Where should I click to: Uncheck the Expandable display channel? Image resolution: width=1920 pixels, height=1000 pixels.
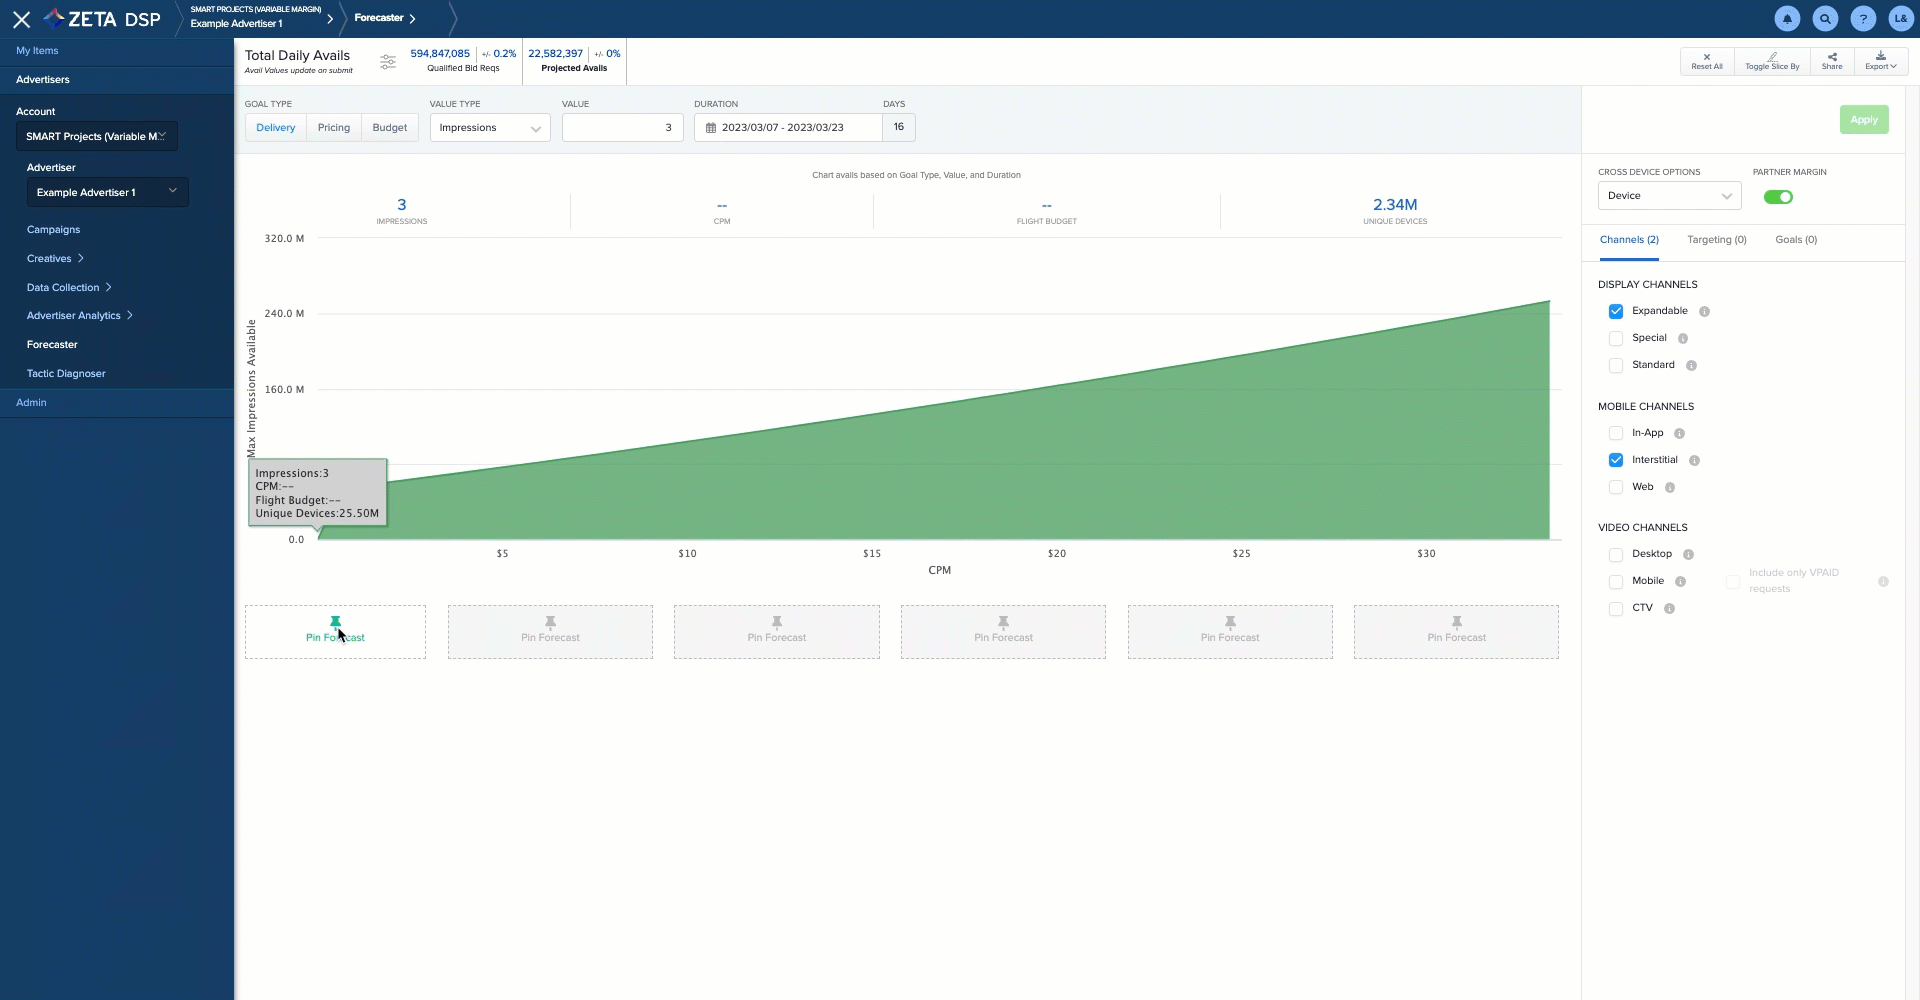(1615, 312)
